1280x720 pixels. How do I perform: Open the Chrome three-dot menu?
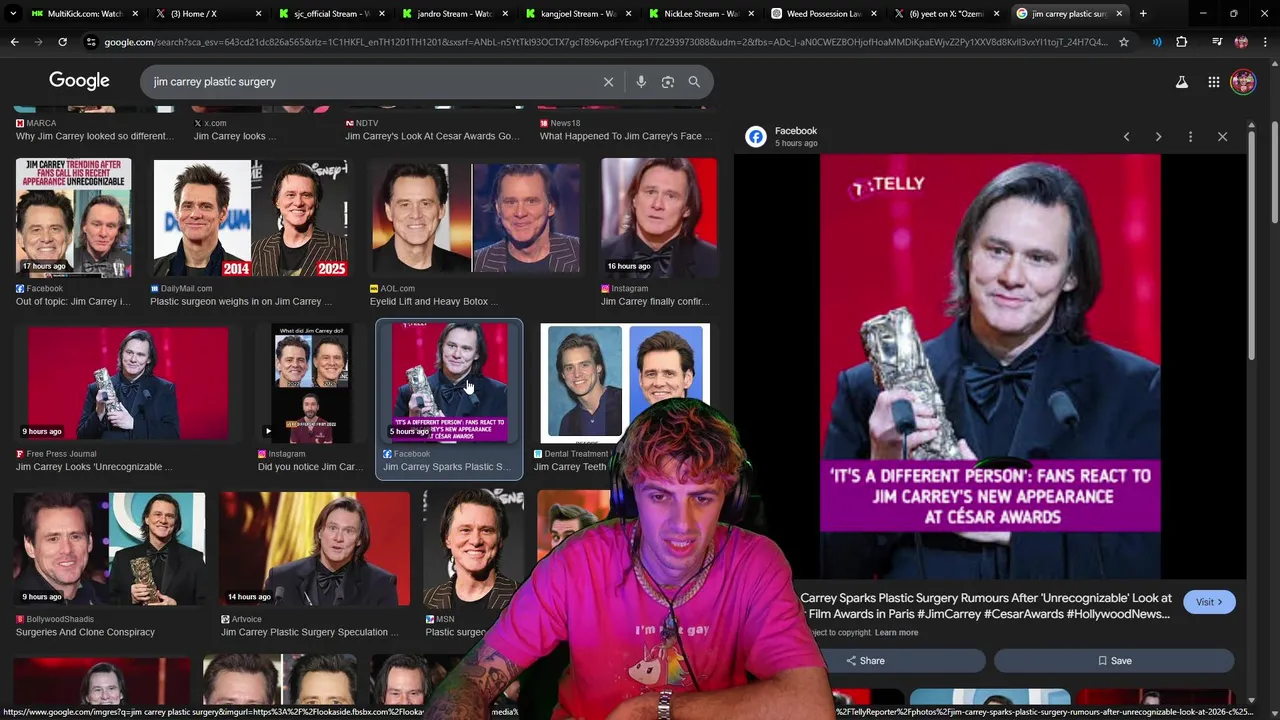1265,42
